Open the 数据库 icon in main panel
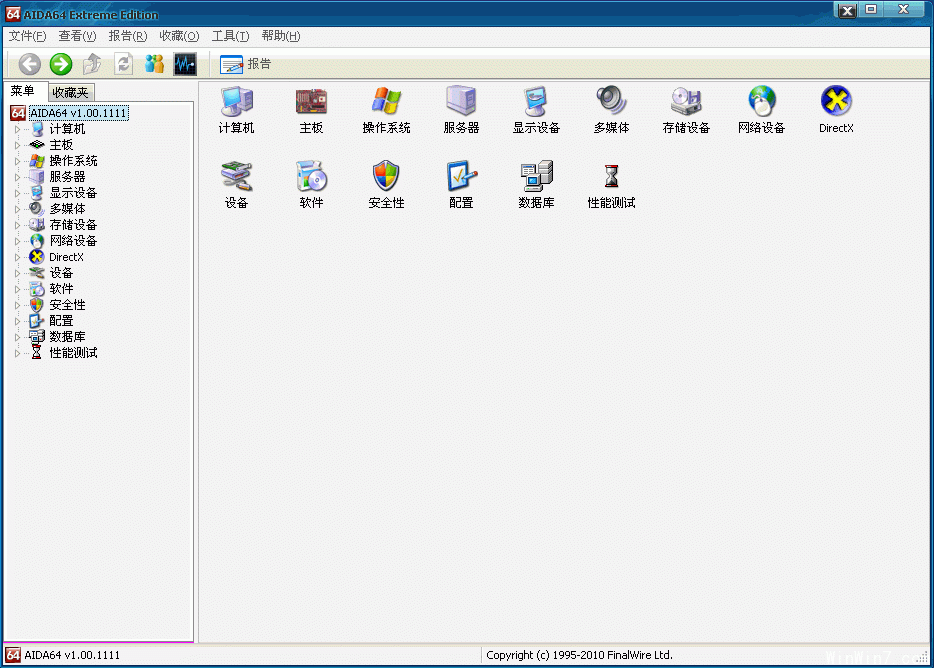This screenshot has width=934, height=668. (x=536, y=177)
